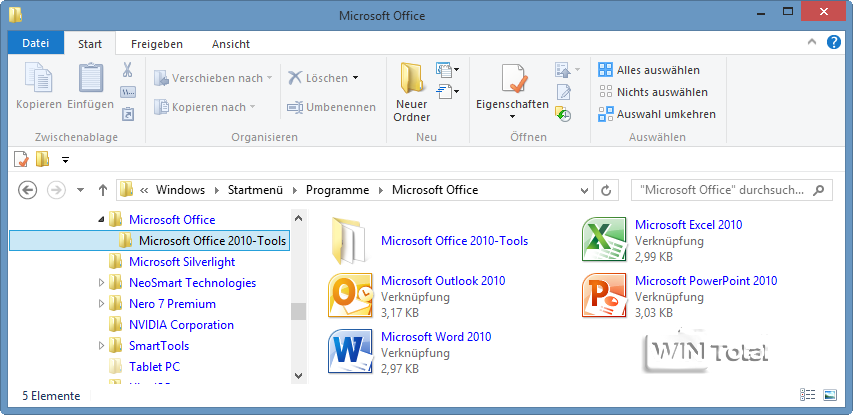Click Auswahl umkehren
The height and width of the screenshot is (415, 853).
[657, 114]
